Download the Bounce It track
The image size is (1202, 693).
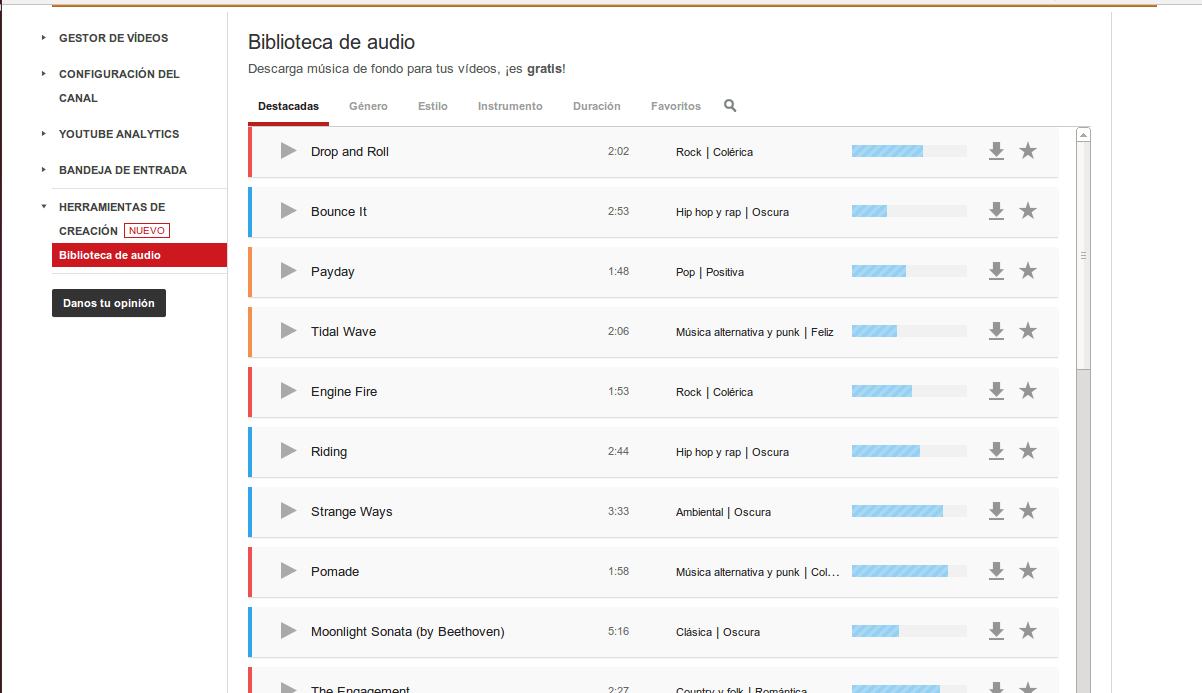click(996, 211)
